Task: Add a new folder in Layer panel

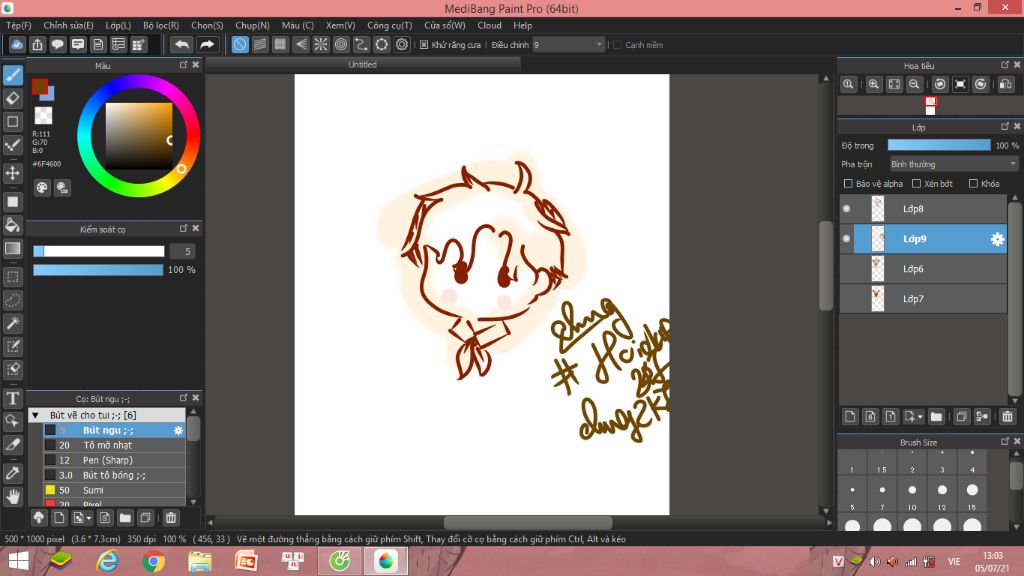Action: pyautogui.click(x=936, y=417)
